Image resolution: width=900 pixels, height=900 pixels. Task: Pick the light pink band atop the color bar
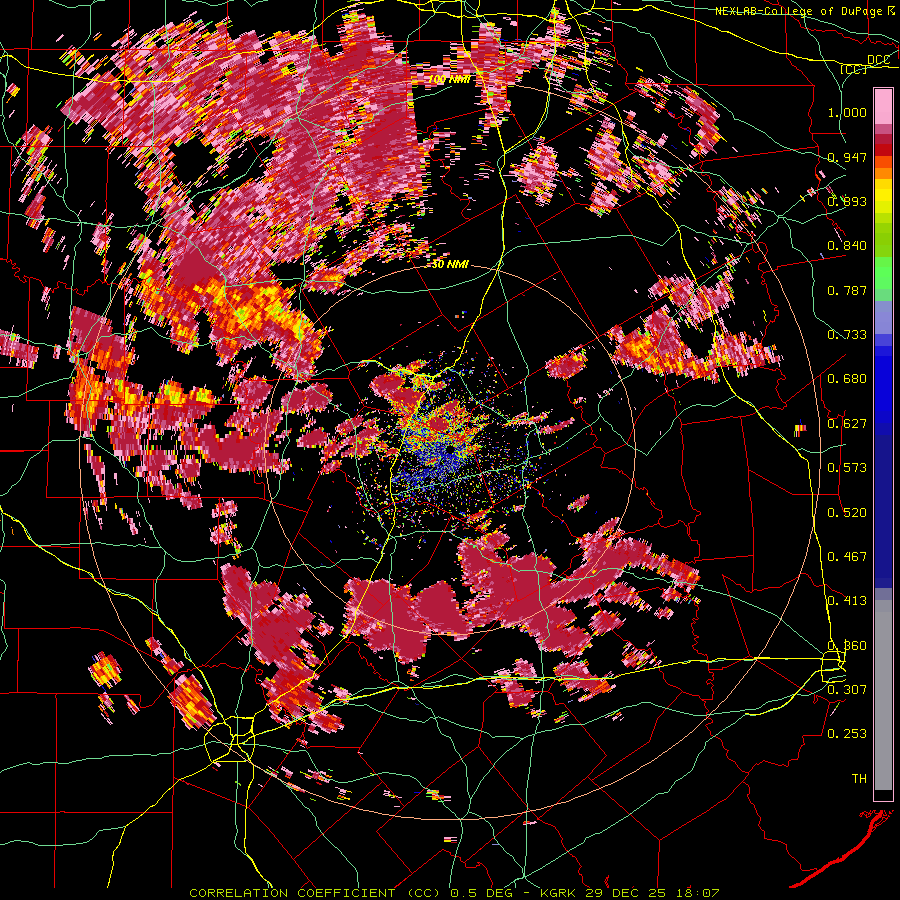coord(883,106)
